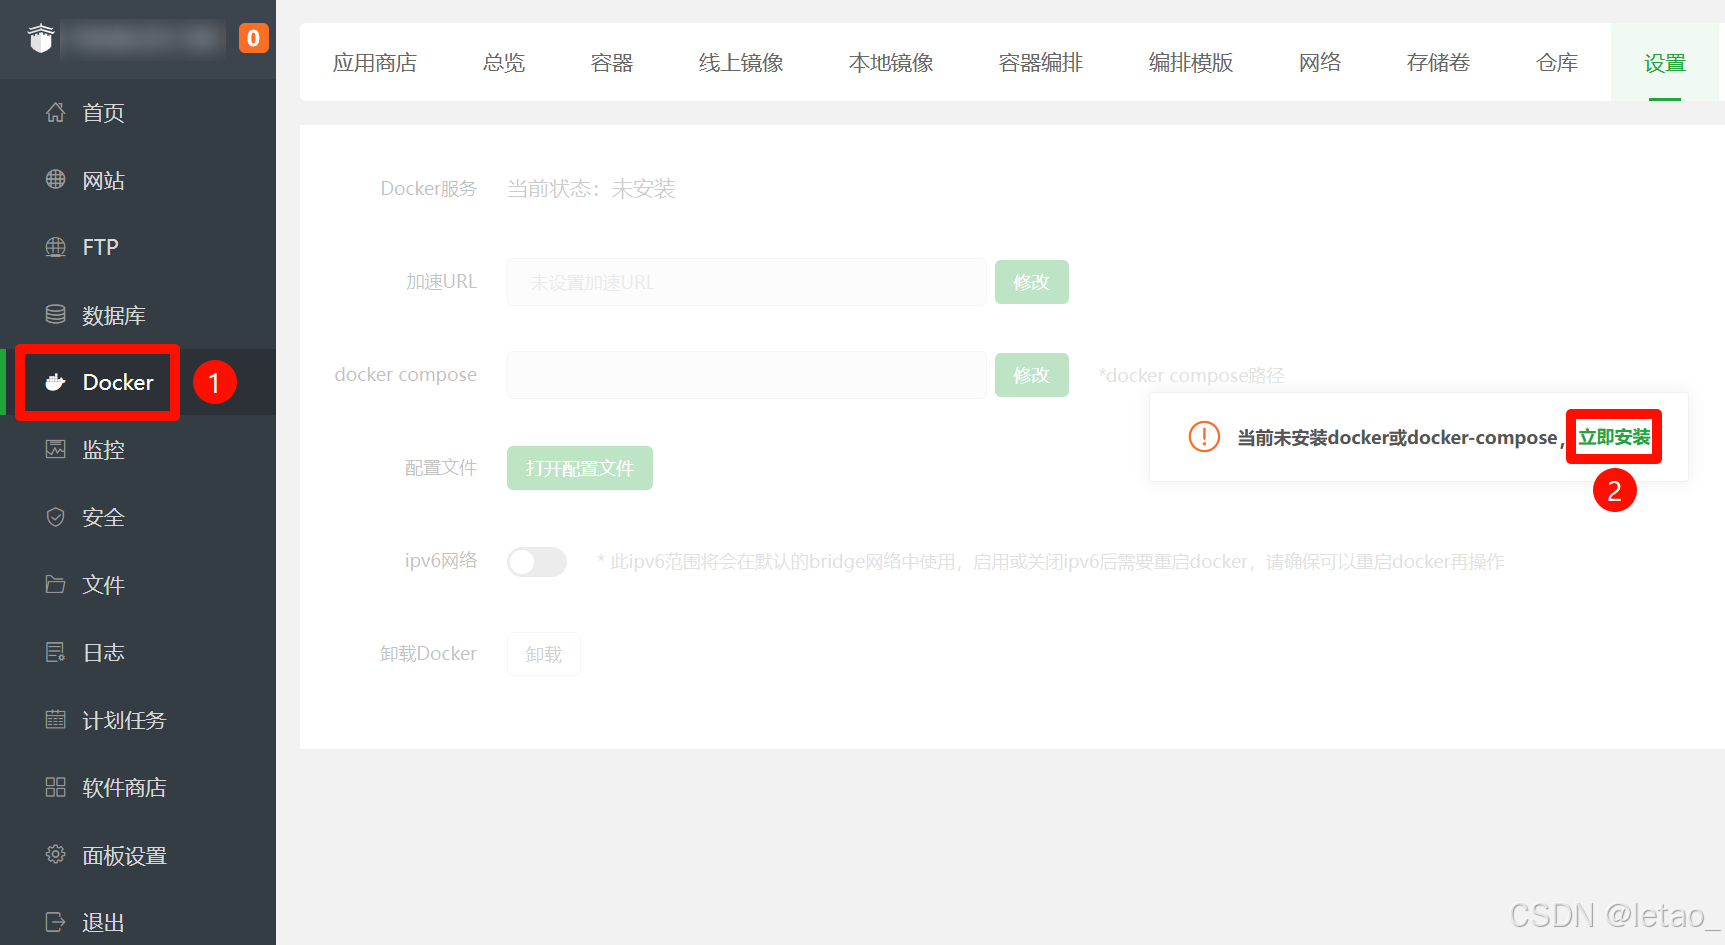
Task: Open the 应用商店 tab
Action: click(375, 63)
